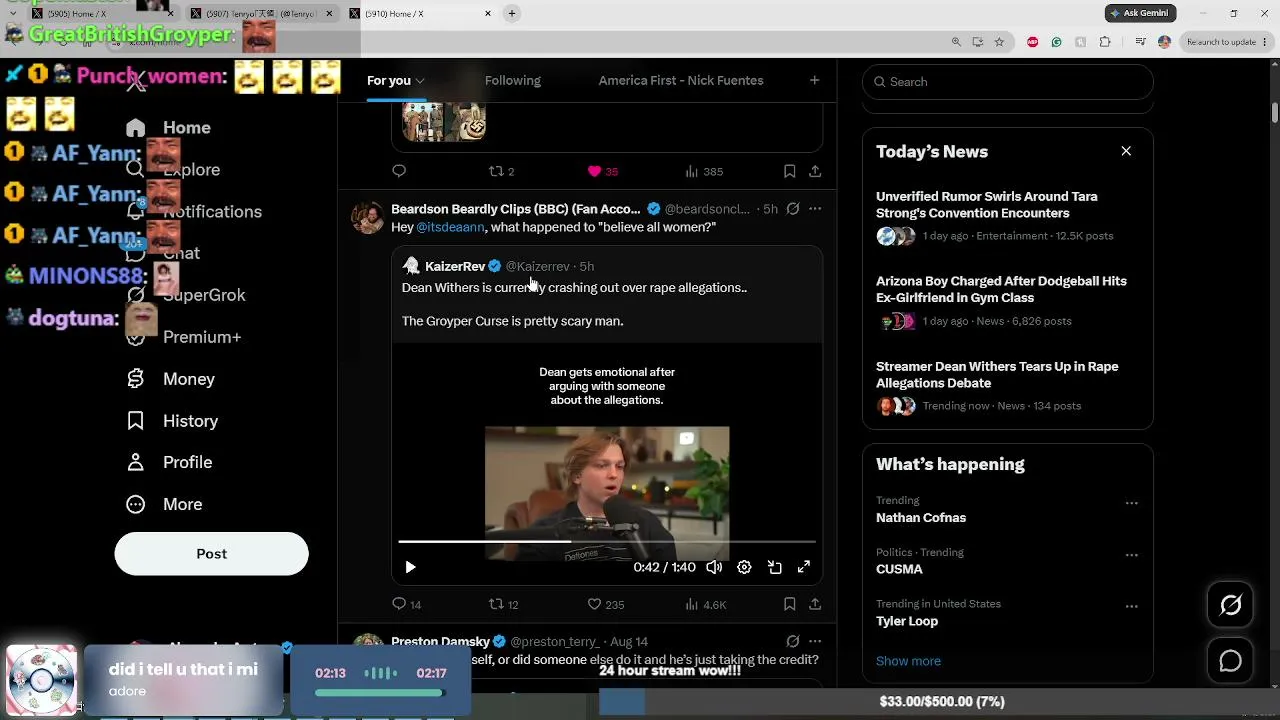Image resolution: width=1280 pixels, height=720 pixels.
Task: Click Ask Gemini in browser title bar
Action: coord(1140,13)
